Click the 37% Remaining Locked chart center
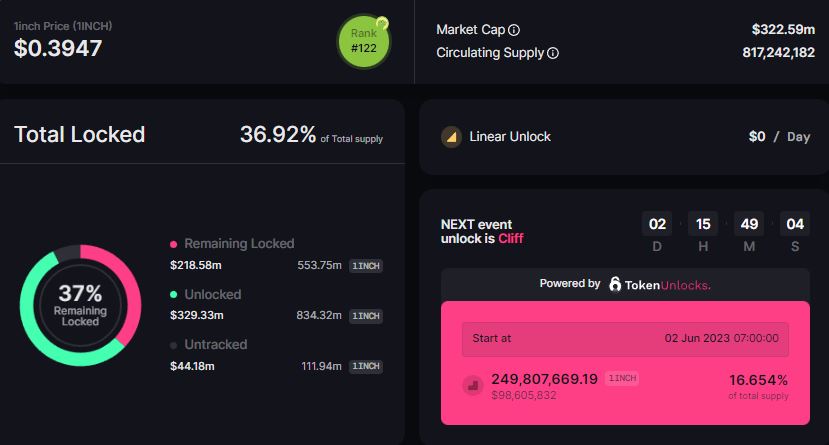Screen dimensions: 829x445 point(80,304)
